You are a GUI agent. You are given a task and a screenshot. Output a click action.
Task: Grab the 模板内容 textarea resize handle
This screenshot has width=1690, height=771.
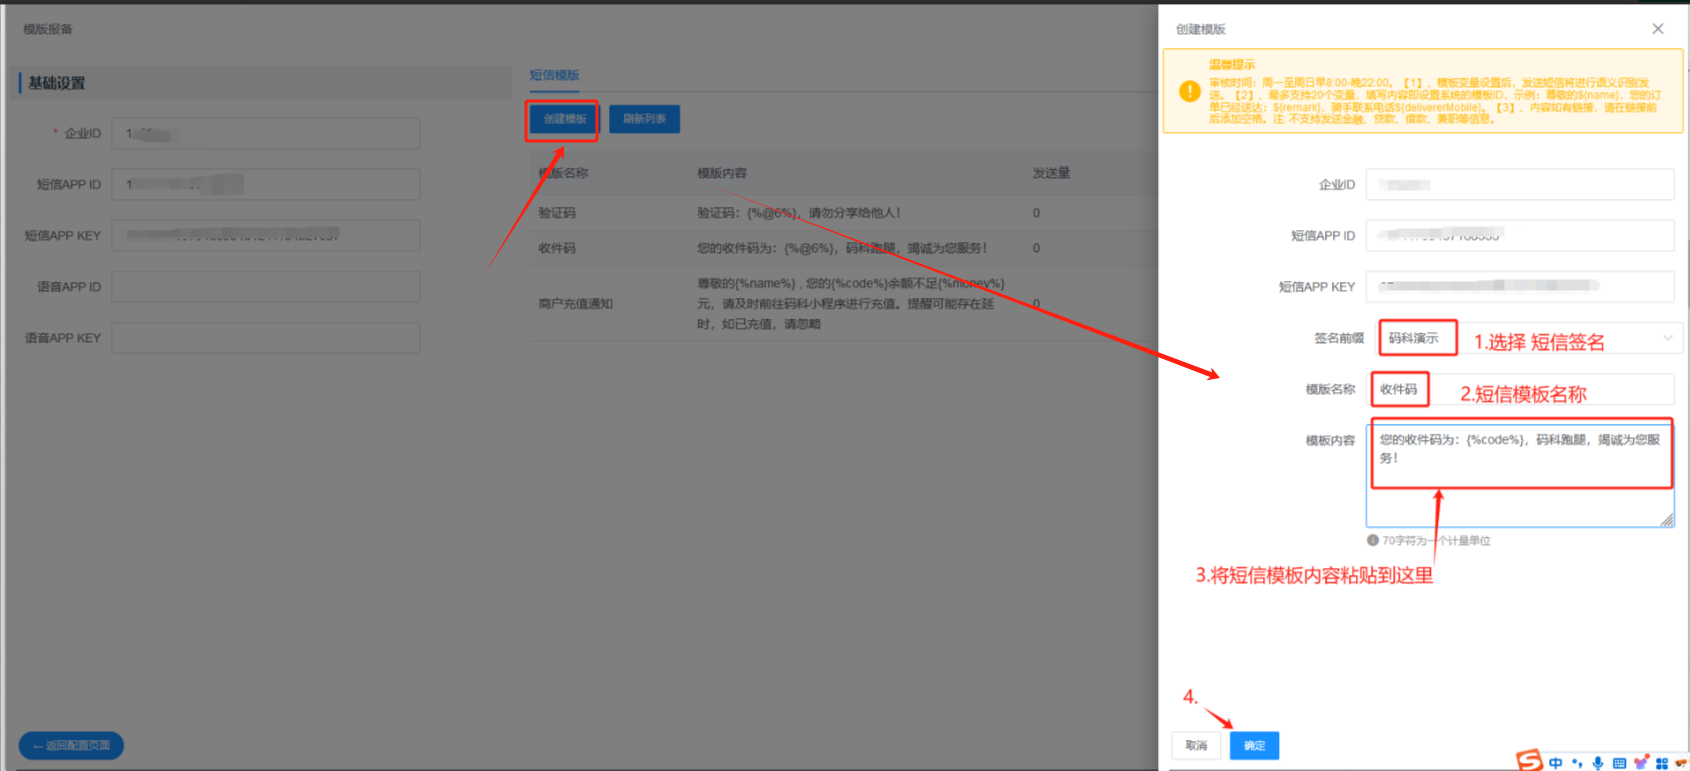tap(1667, 520)
